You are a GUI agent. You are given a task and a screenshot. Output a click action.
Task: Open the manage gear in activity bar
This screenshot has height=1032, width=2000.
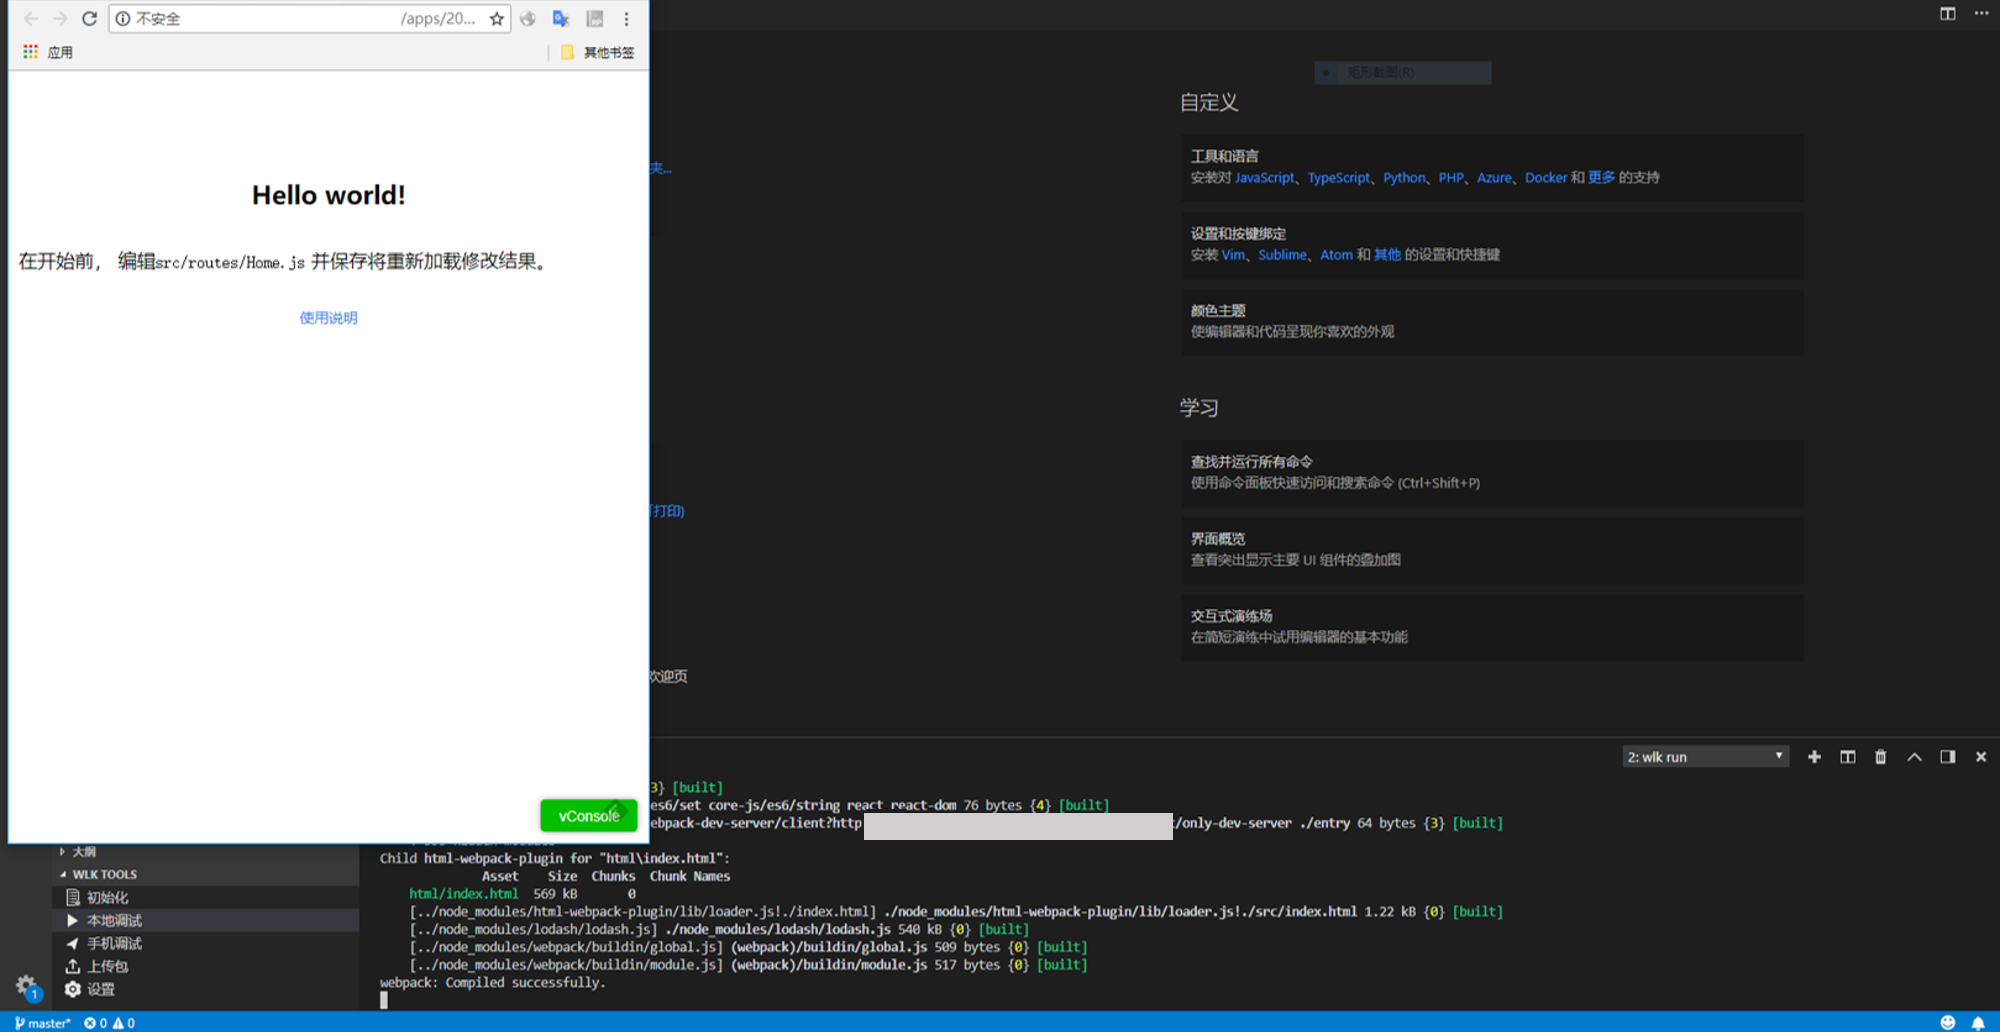[x=26, y=985]
